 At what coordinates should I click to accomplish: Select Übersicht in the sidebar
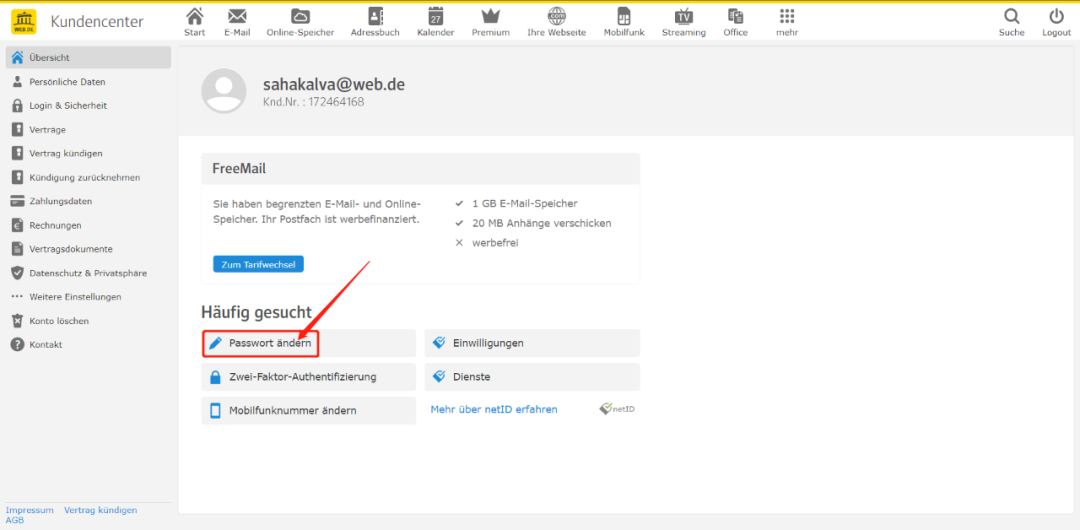[88, 57]
